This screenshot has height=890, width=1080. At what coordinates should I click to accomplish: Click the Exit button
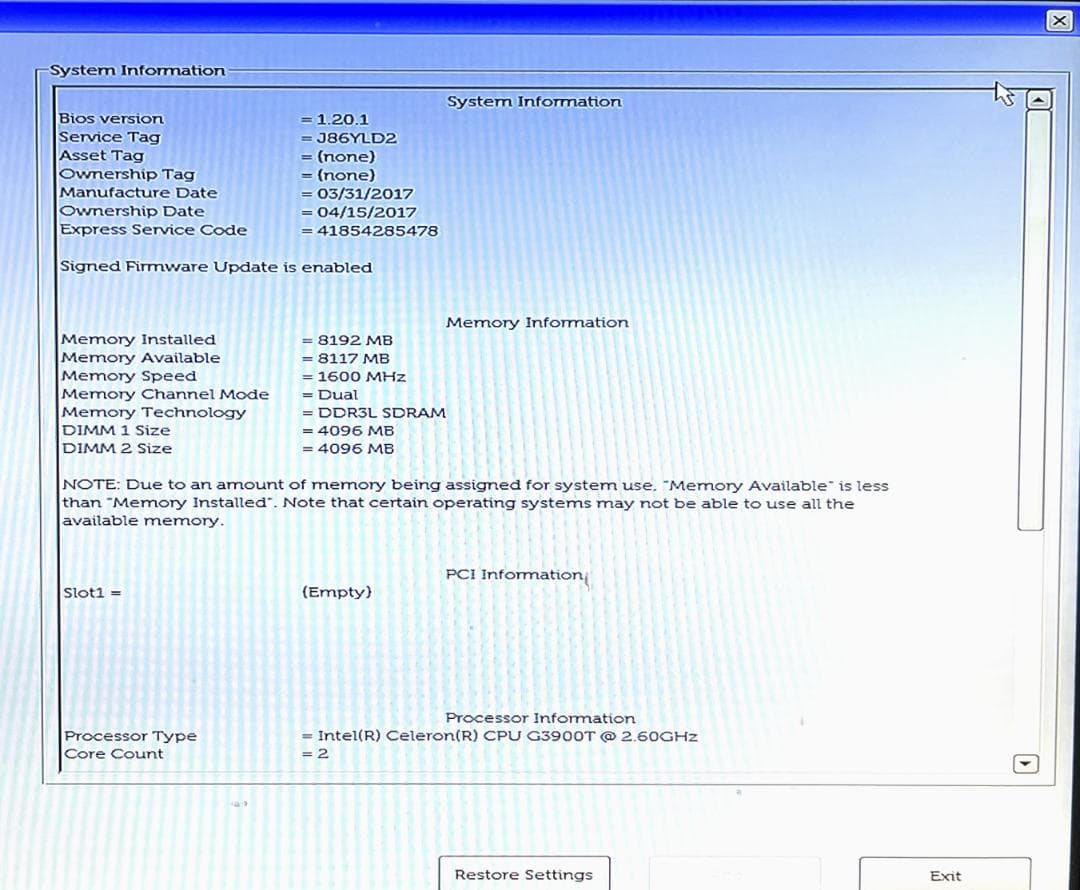944,874
